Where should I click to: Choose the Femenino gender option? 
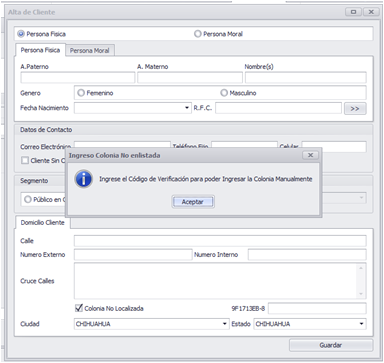tap(81, 93)
